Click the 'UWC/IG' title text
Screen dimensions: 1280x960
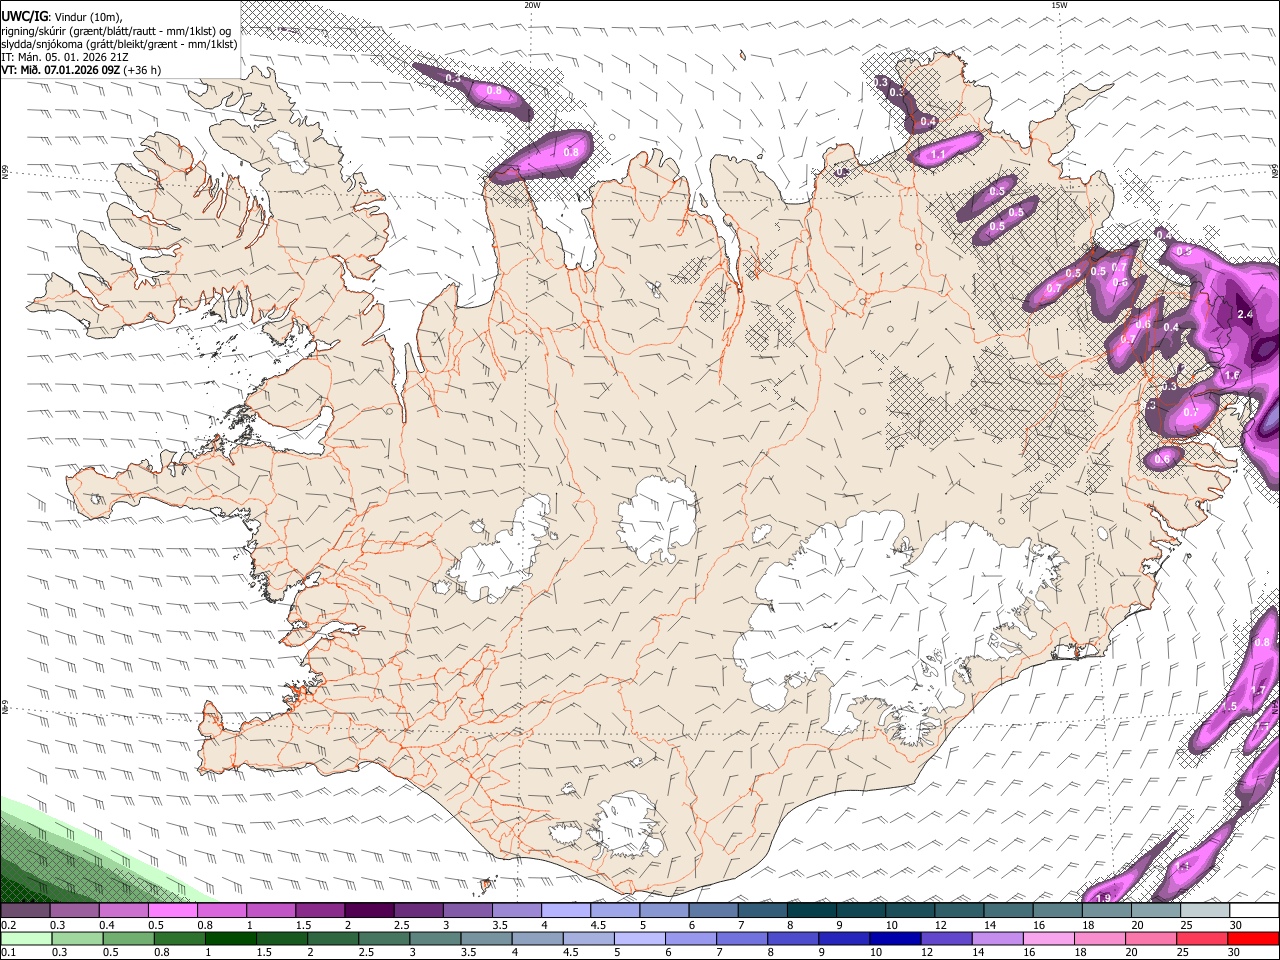pyautogui.click(x=25, y=15)
